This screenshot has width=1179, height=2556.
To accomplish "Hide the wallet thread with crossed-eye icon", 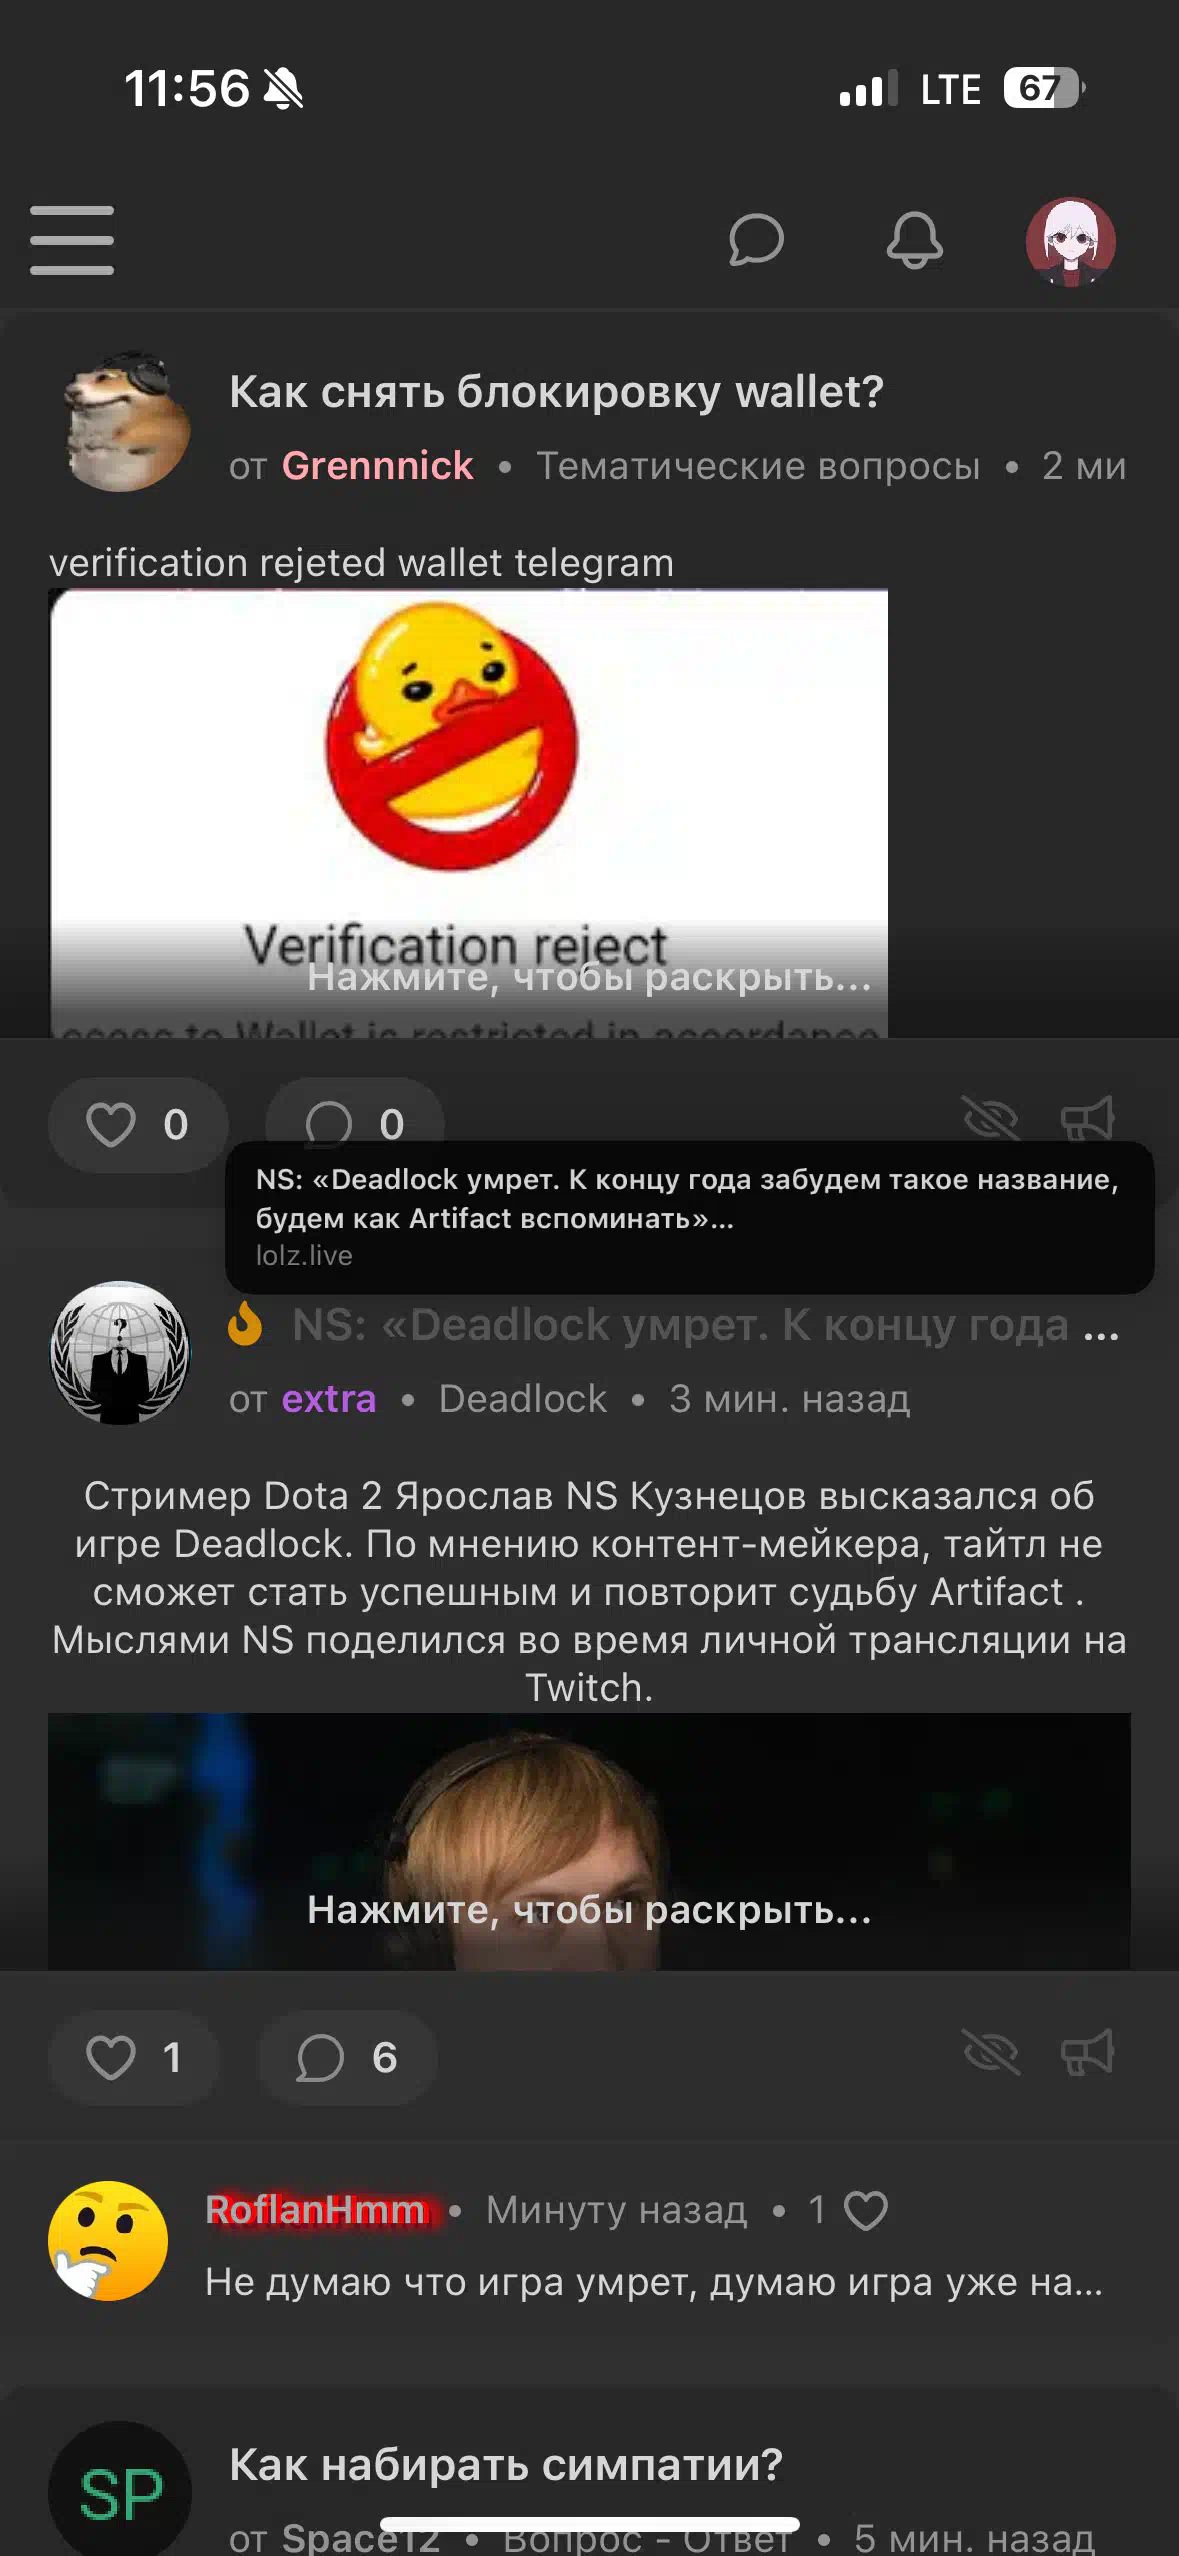I will tap(990, 1119).
